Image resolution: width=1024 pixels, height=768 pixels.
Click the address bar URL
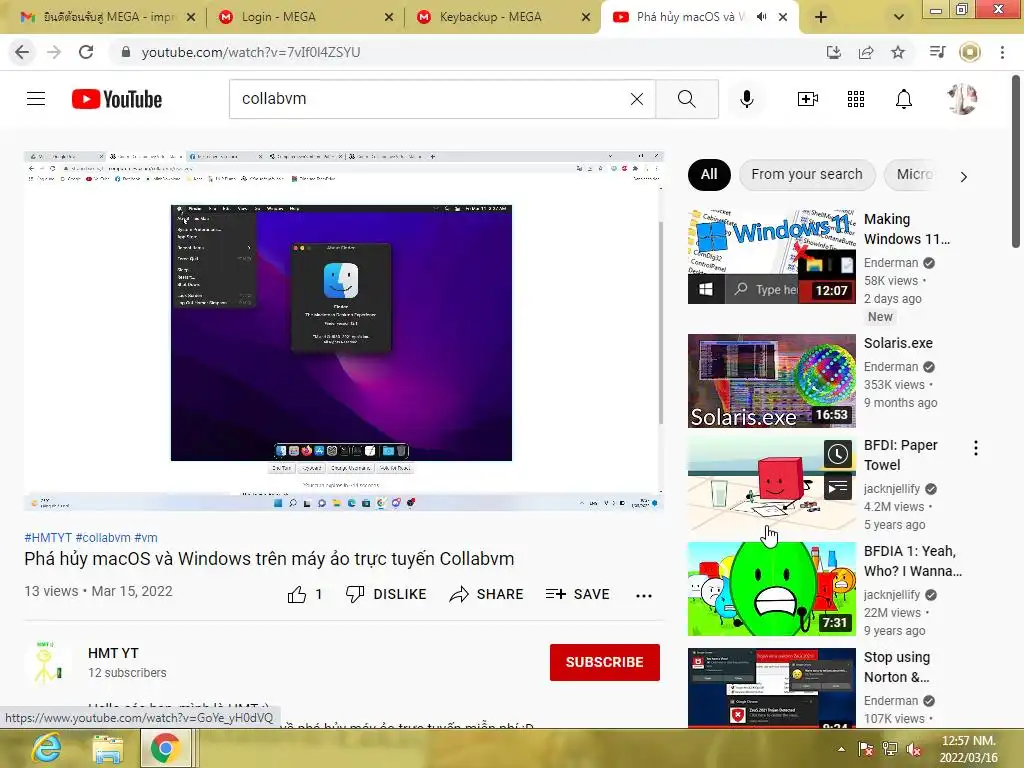[x=251, y=52]
